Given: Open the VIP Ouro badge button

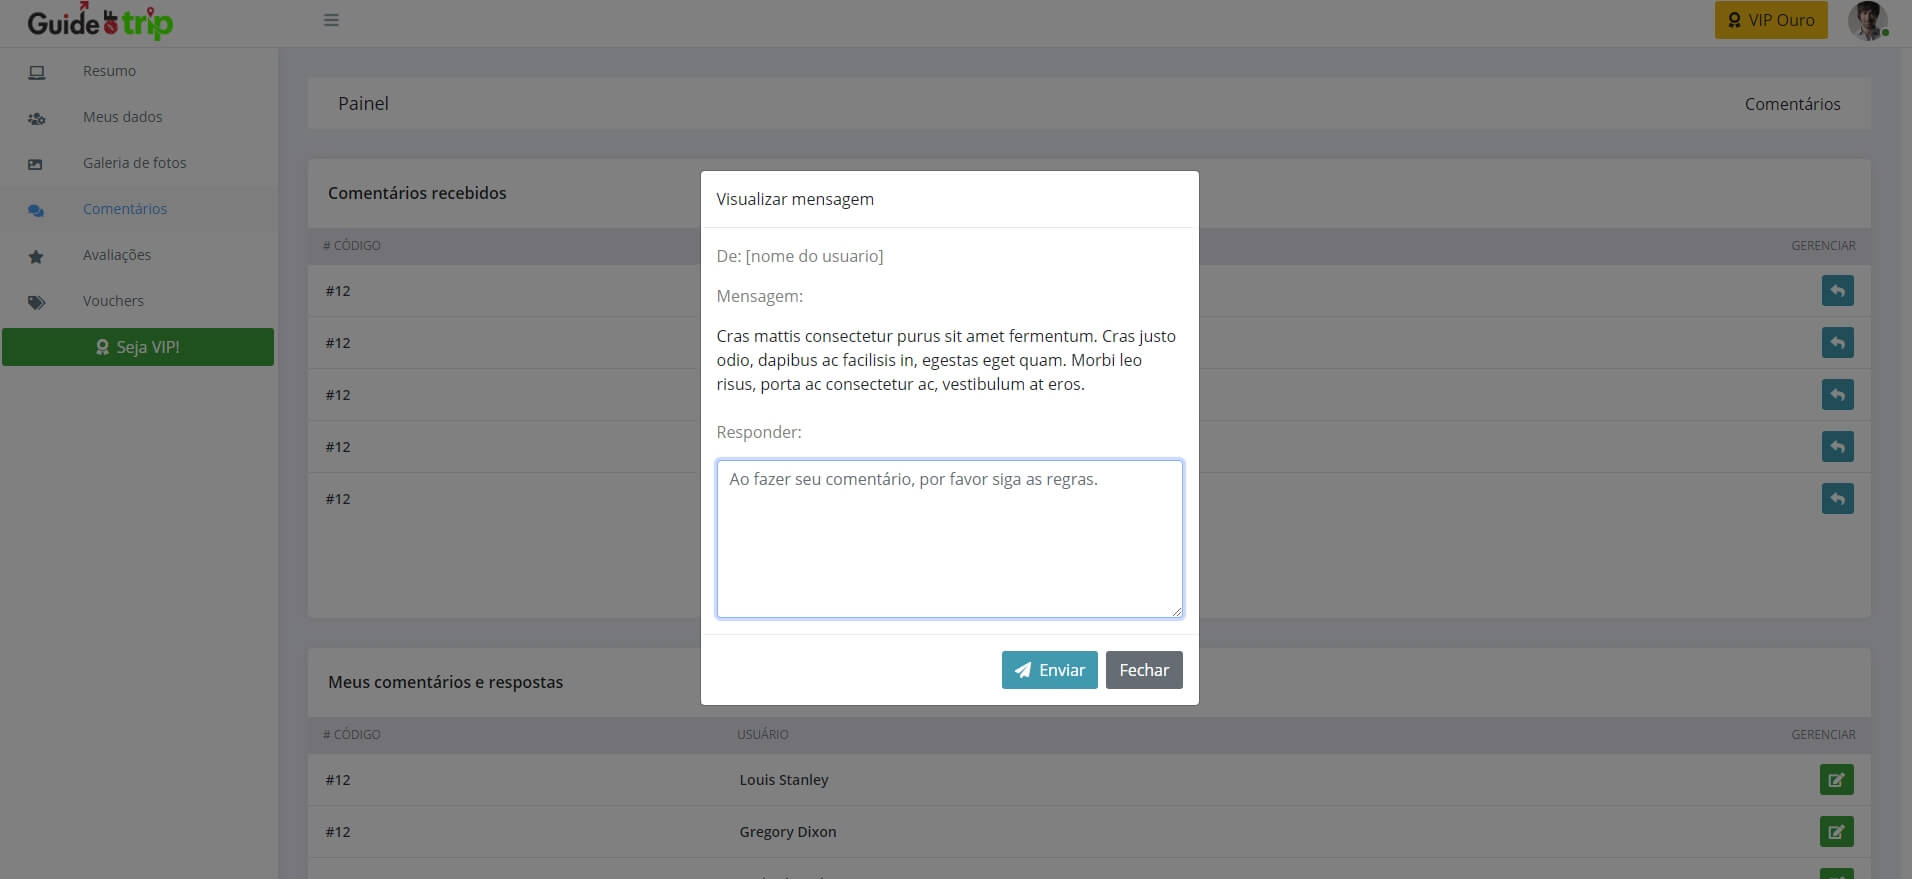Looking at the screenshot, I should pyautogui.click(x=1771, y=20).
